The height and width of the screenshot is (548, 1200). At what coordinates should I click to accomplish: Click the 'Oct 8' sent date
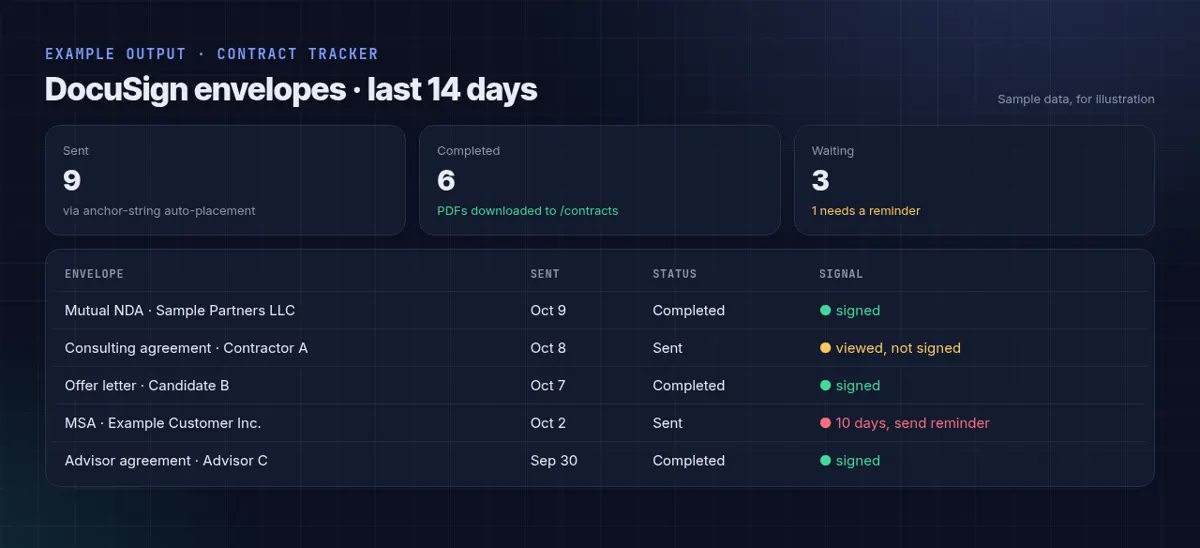coord(548,348)
